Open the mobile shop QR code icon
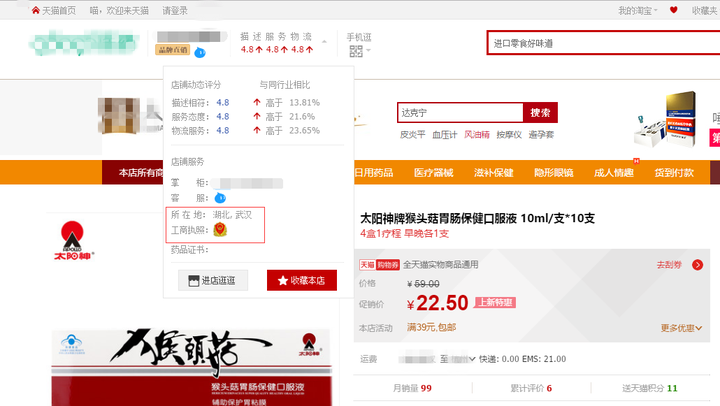720x406 pixels. (x=356, y=51)
